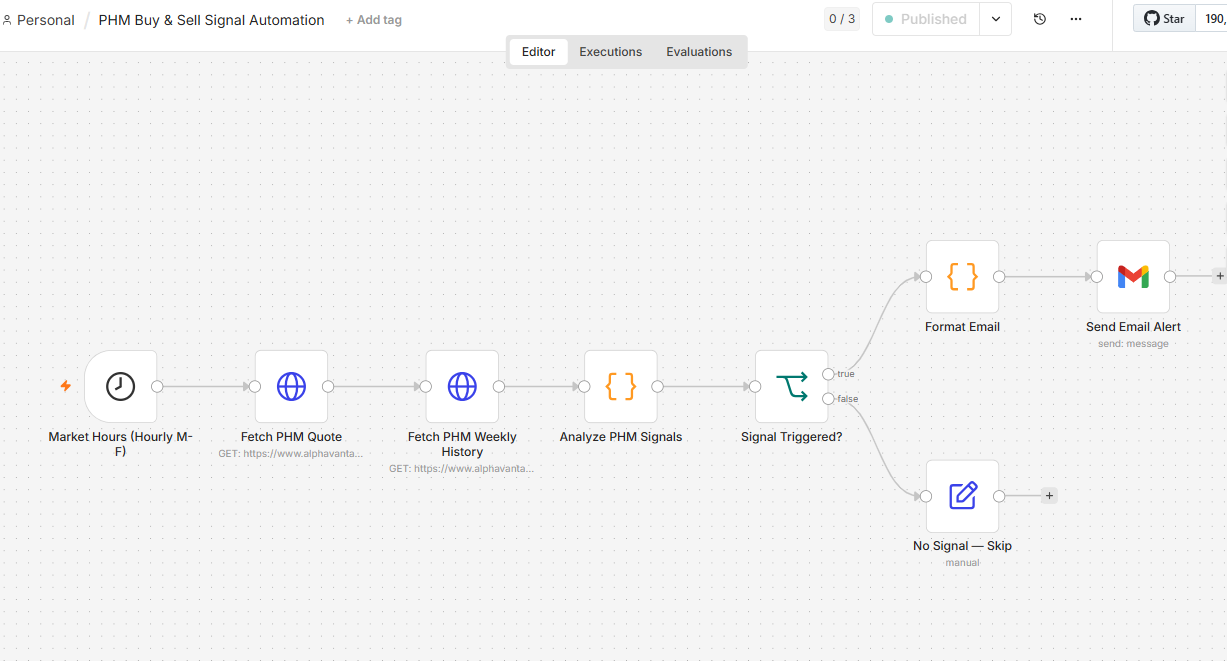
Task: Click the No Signal — Skip label
Action: tap(962, 546)
